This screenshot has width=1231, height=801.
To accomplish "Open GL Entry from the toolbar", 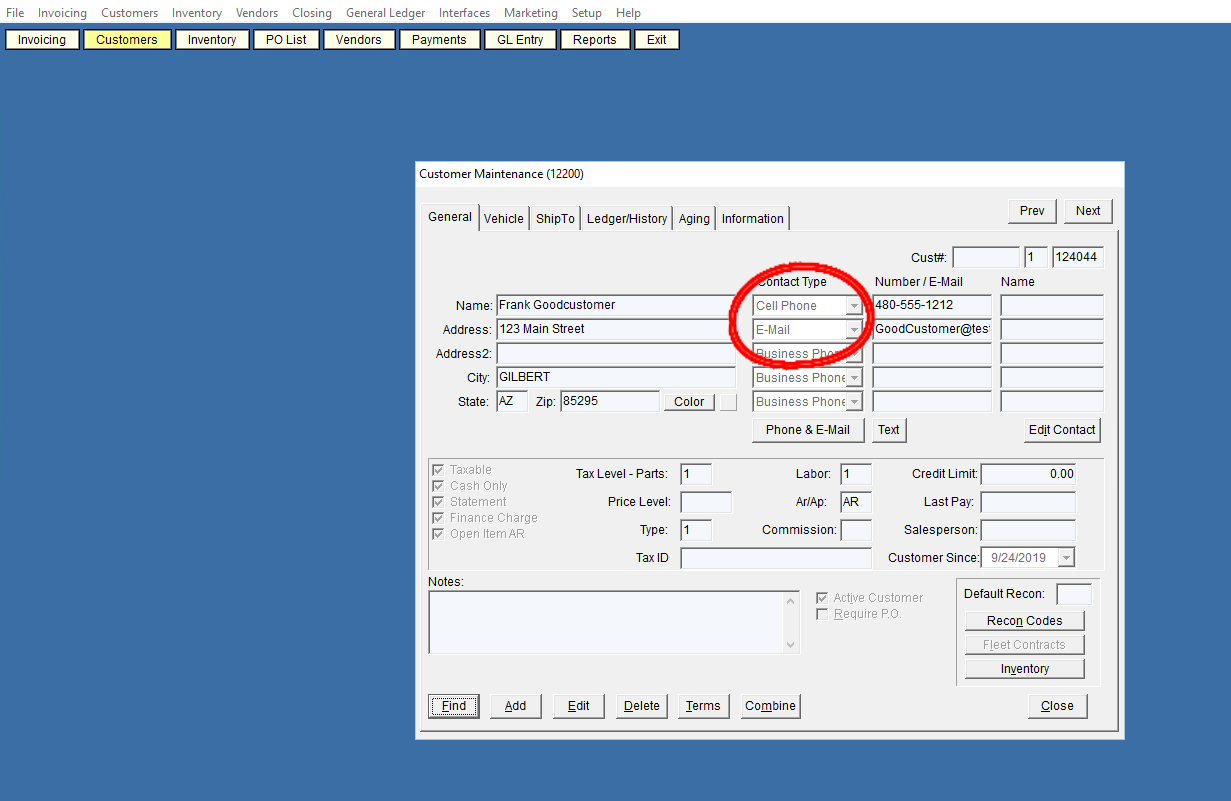I will click(x=520, y=40).
